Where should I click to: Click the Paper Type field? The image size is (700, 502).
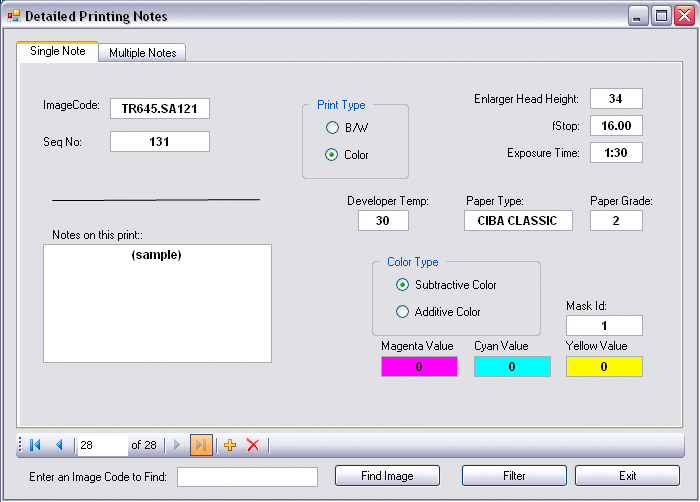click(x=518, y=221)
